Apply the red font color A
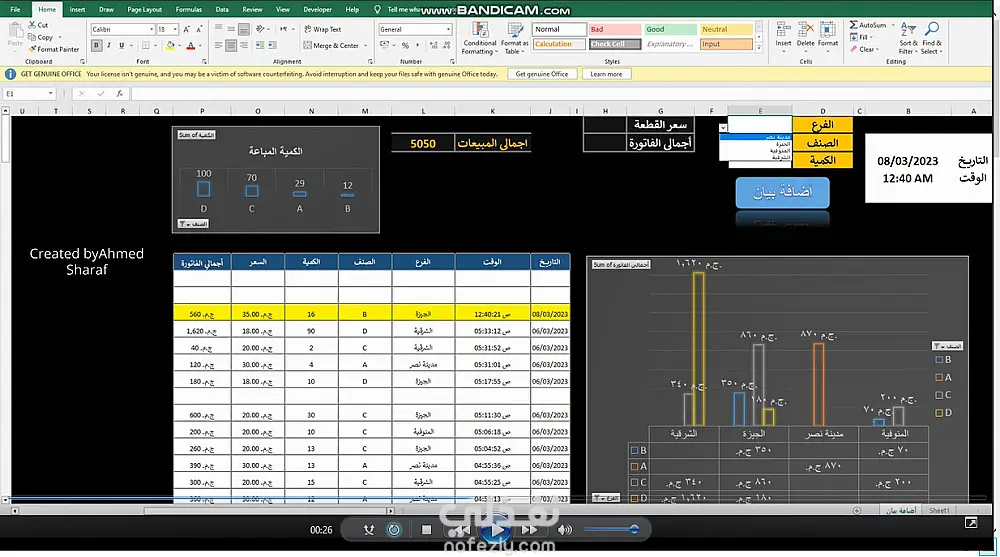Image resolution: width=1000 pixels, height=557 pixels. point(190,45)
